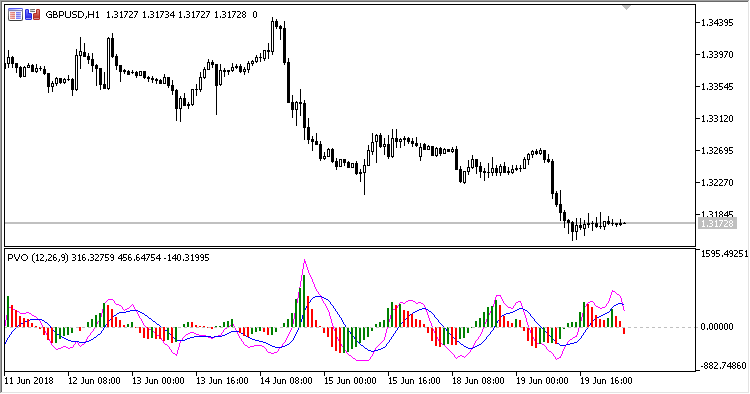Click the 1.33545 price scale value
Image resolution: width=750 pixels, height=394 pixels.
click(x=717, y=87)
